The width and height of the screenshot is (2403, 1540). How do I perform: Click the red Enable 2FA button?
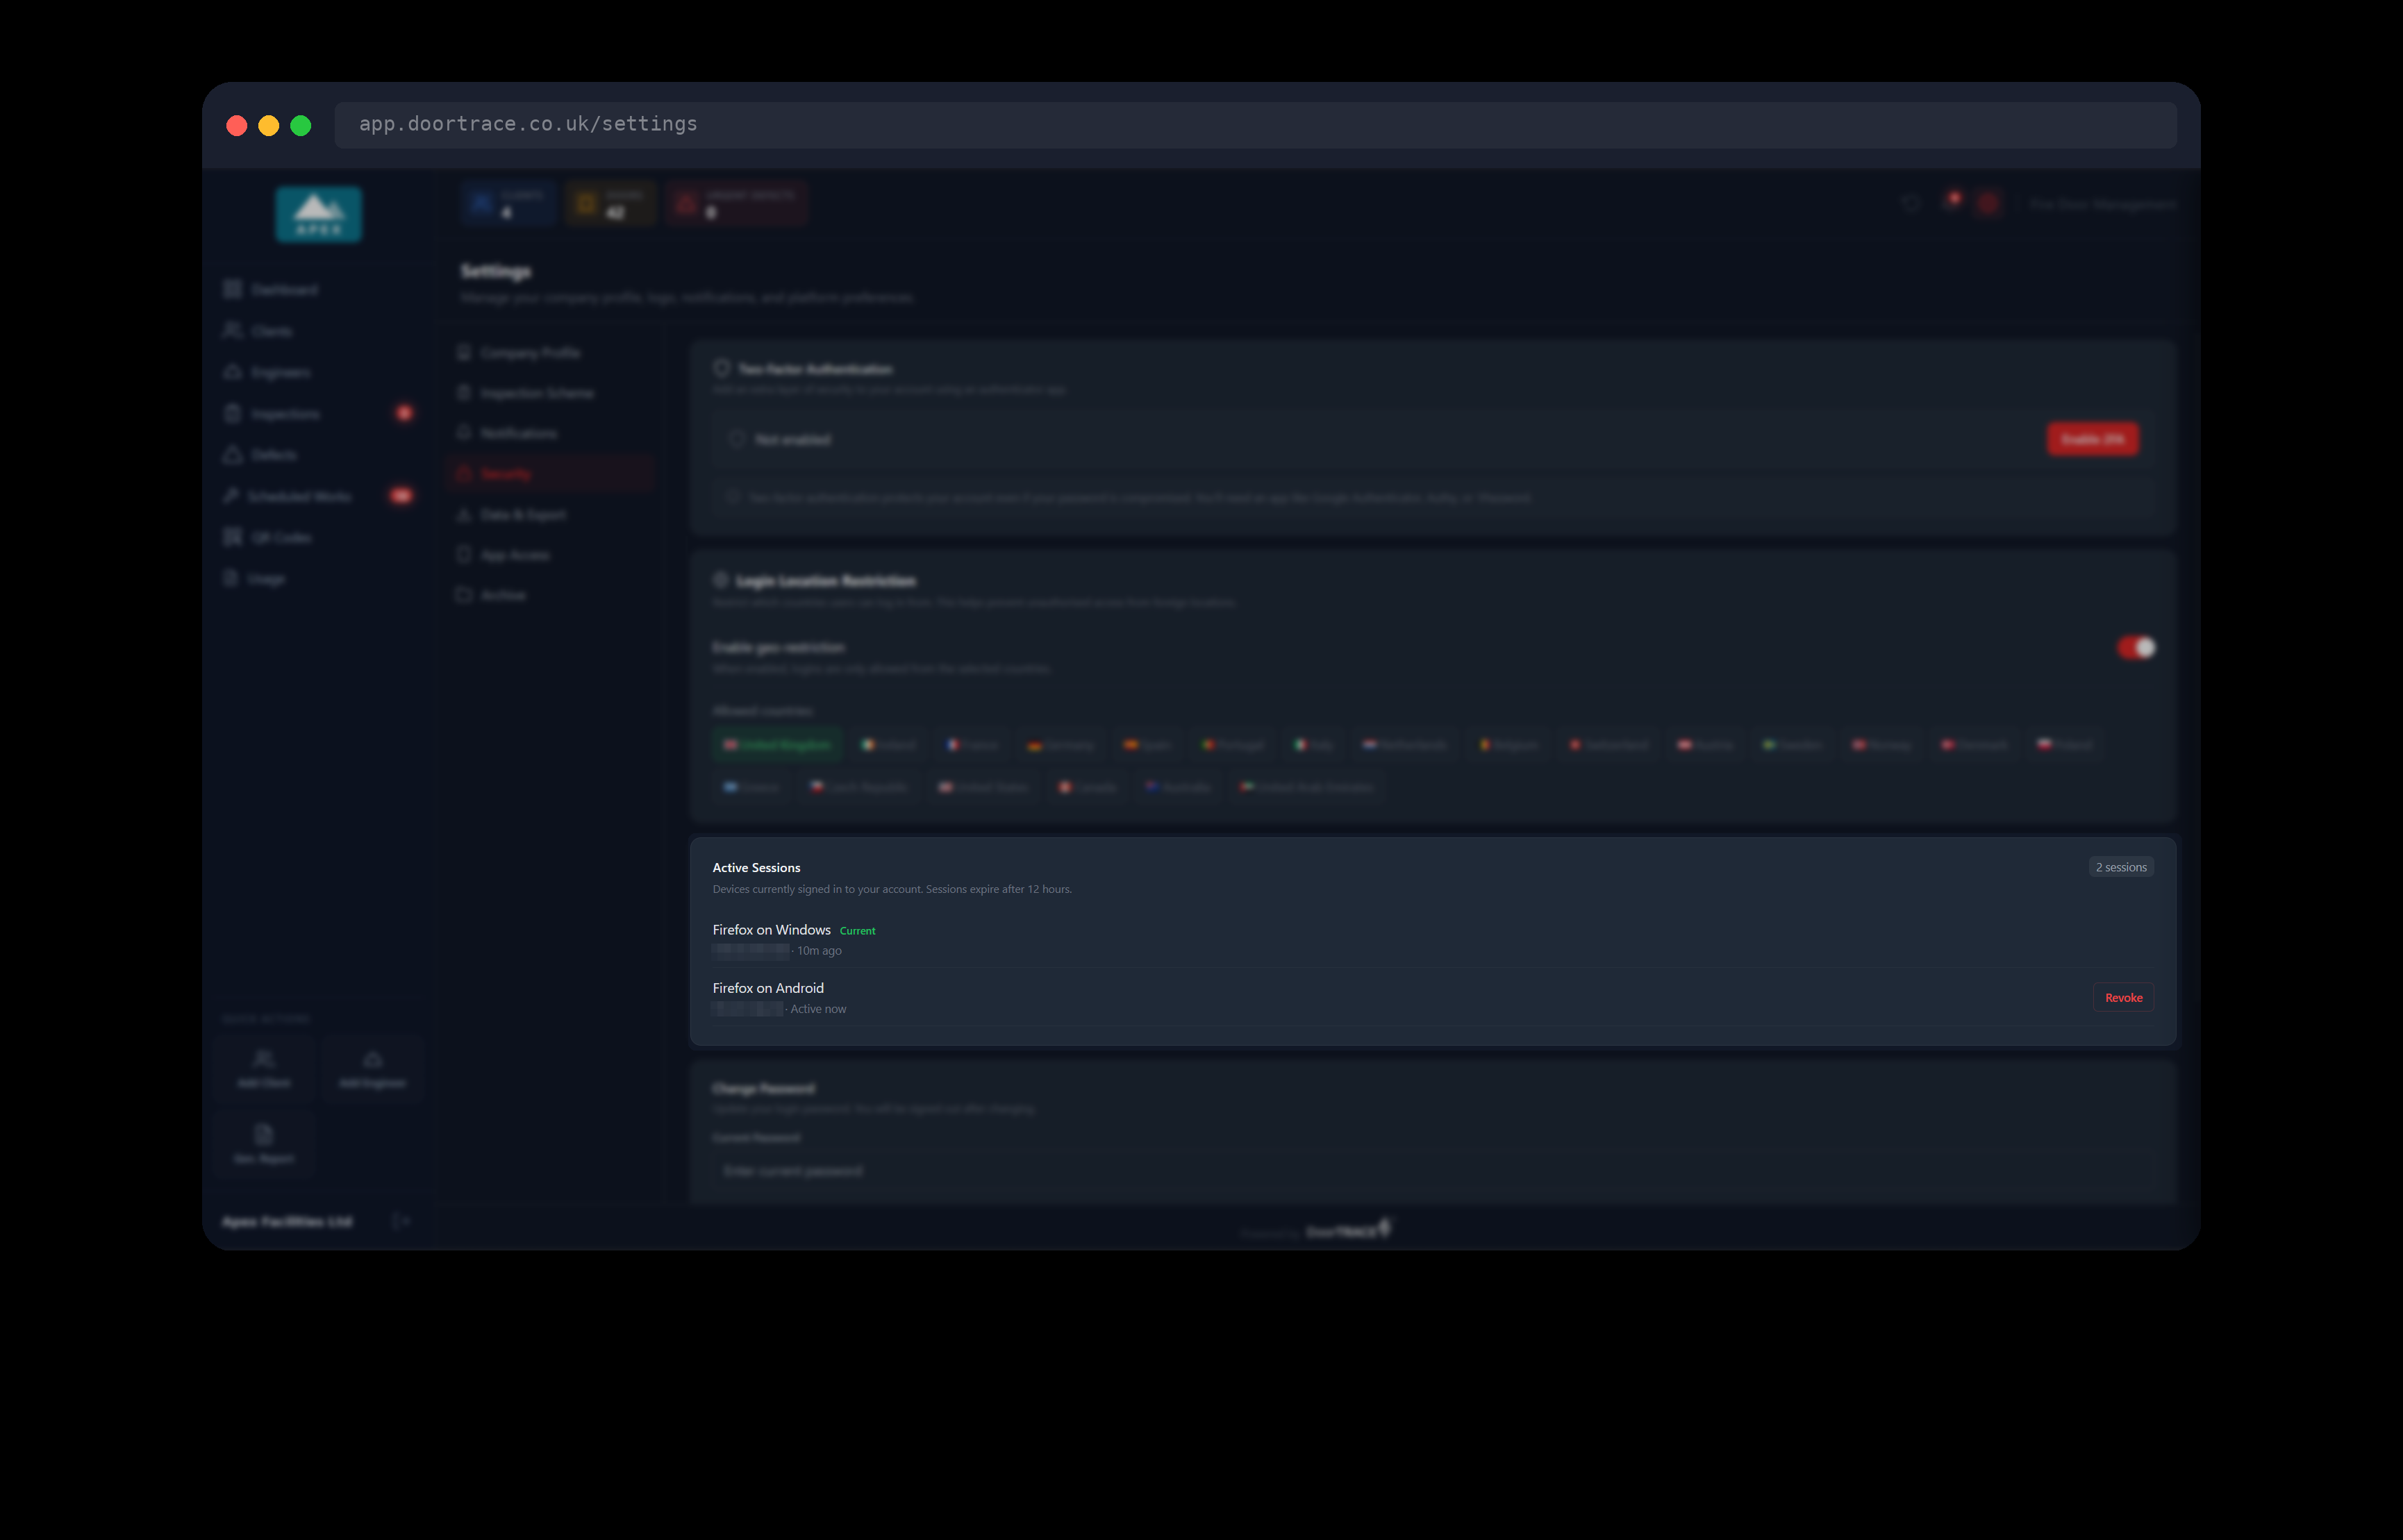pos(2092,439)
